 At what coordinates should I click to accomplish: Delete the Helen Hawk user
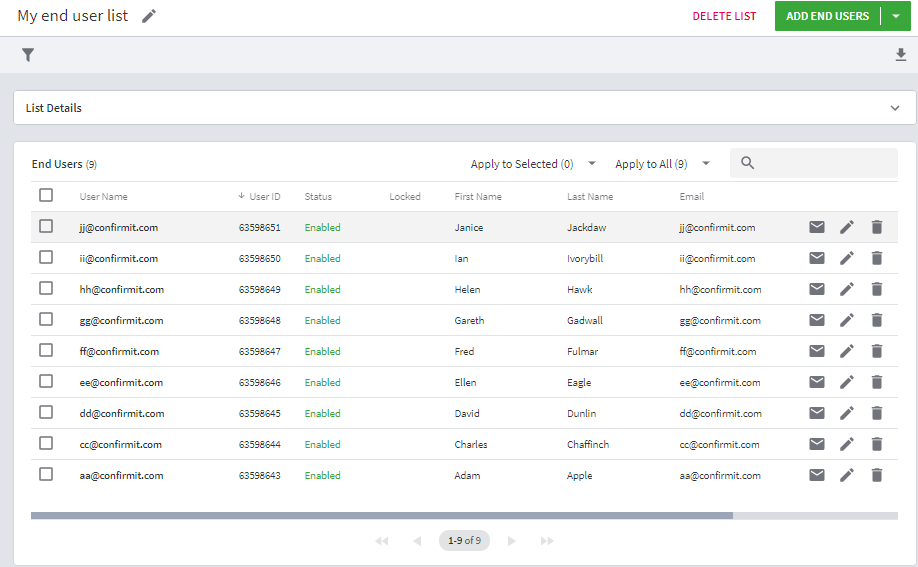[x=876, y=289]
